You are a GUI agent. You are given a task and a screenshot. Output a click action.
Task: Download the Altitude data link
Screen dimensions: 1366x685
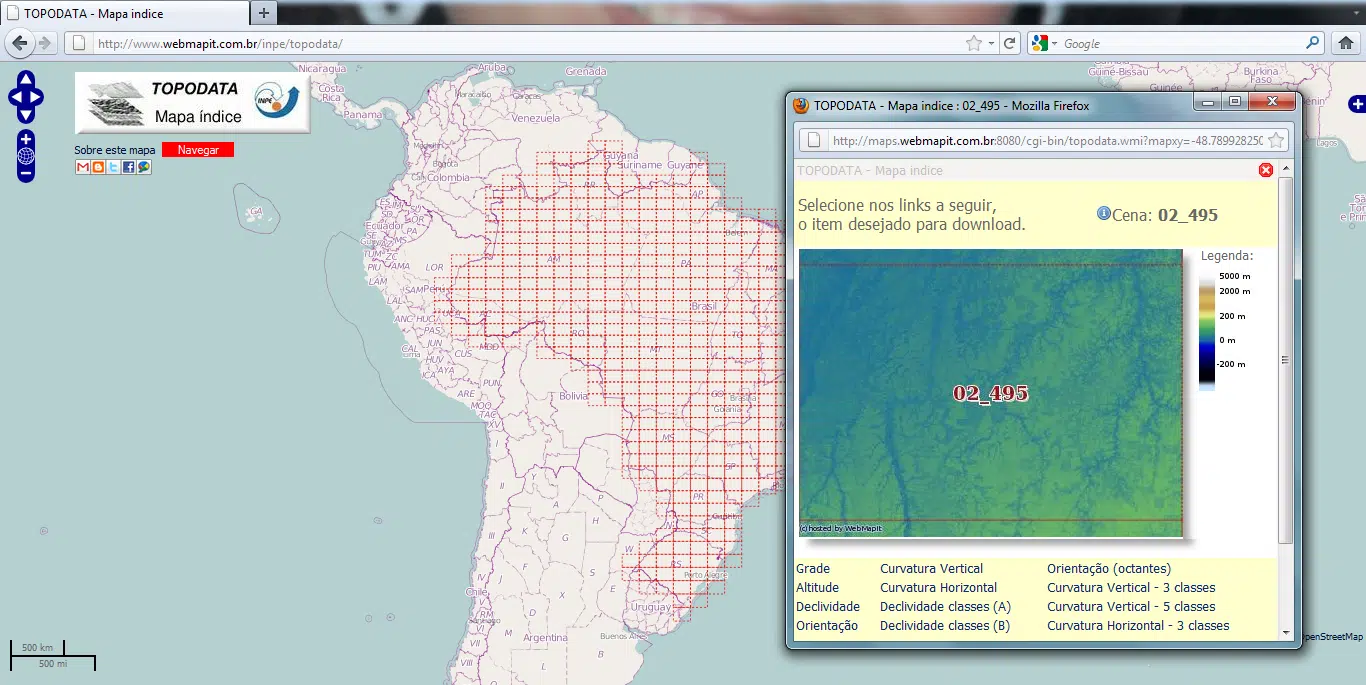point(817,588)
